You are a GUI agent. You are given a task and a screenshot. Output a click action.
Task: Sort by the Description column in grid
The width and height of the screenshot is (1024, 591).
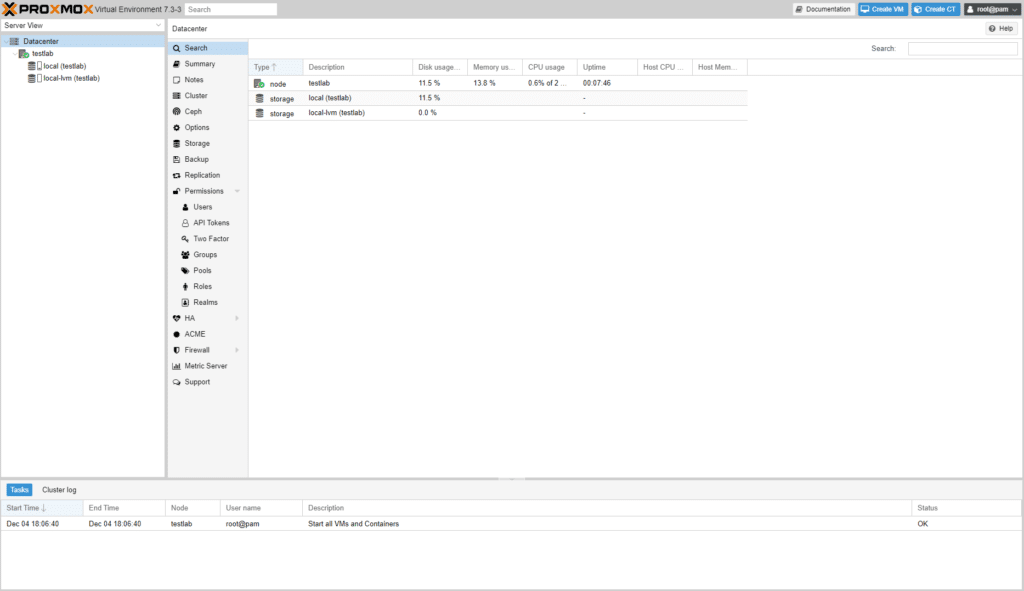358,67
